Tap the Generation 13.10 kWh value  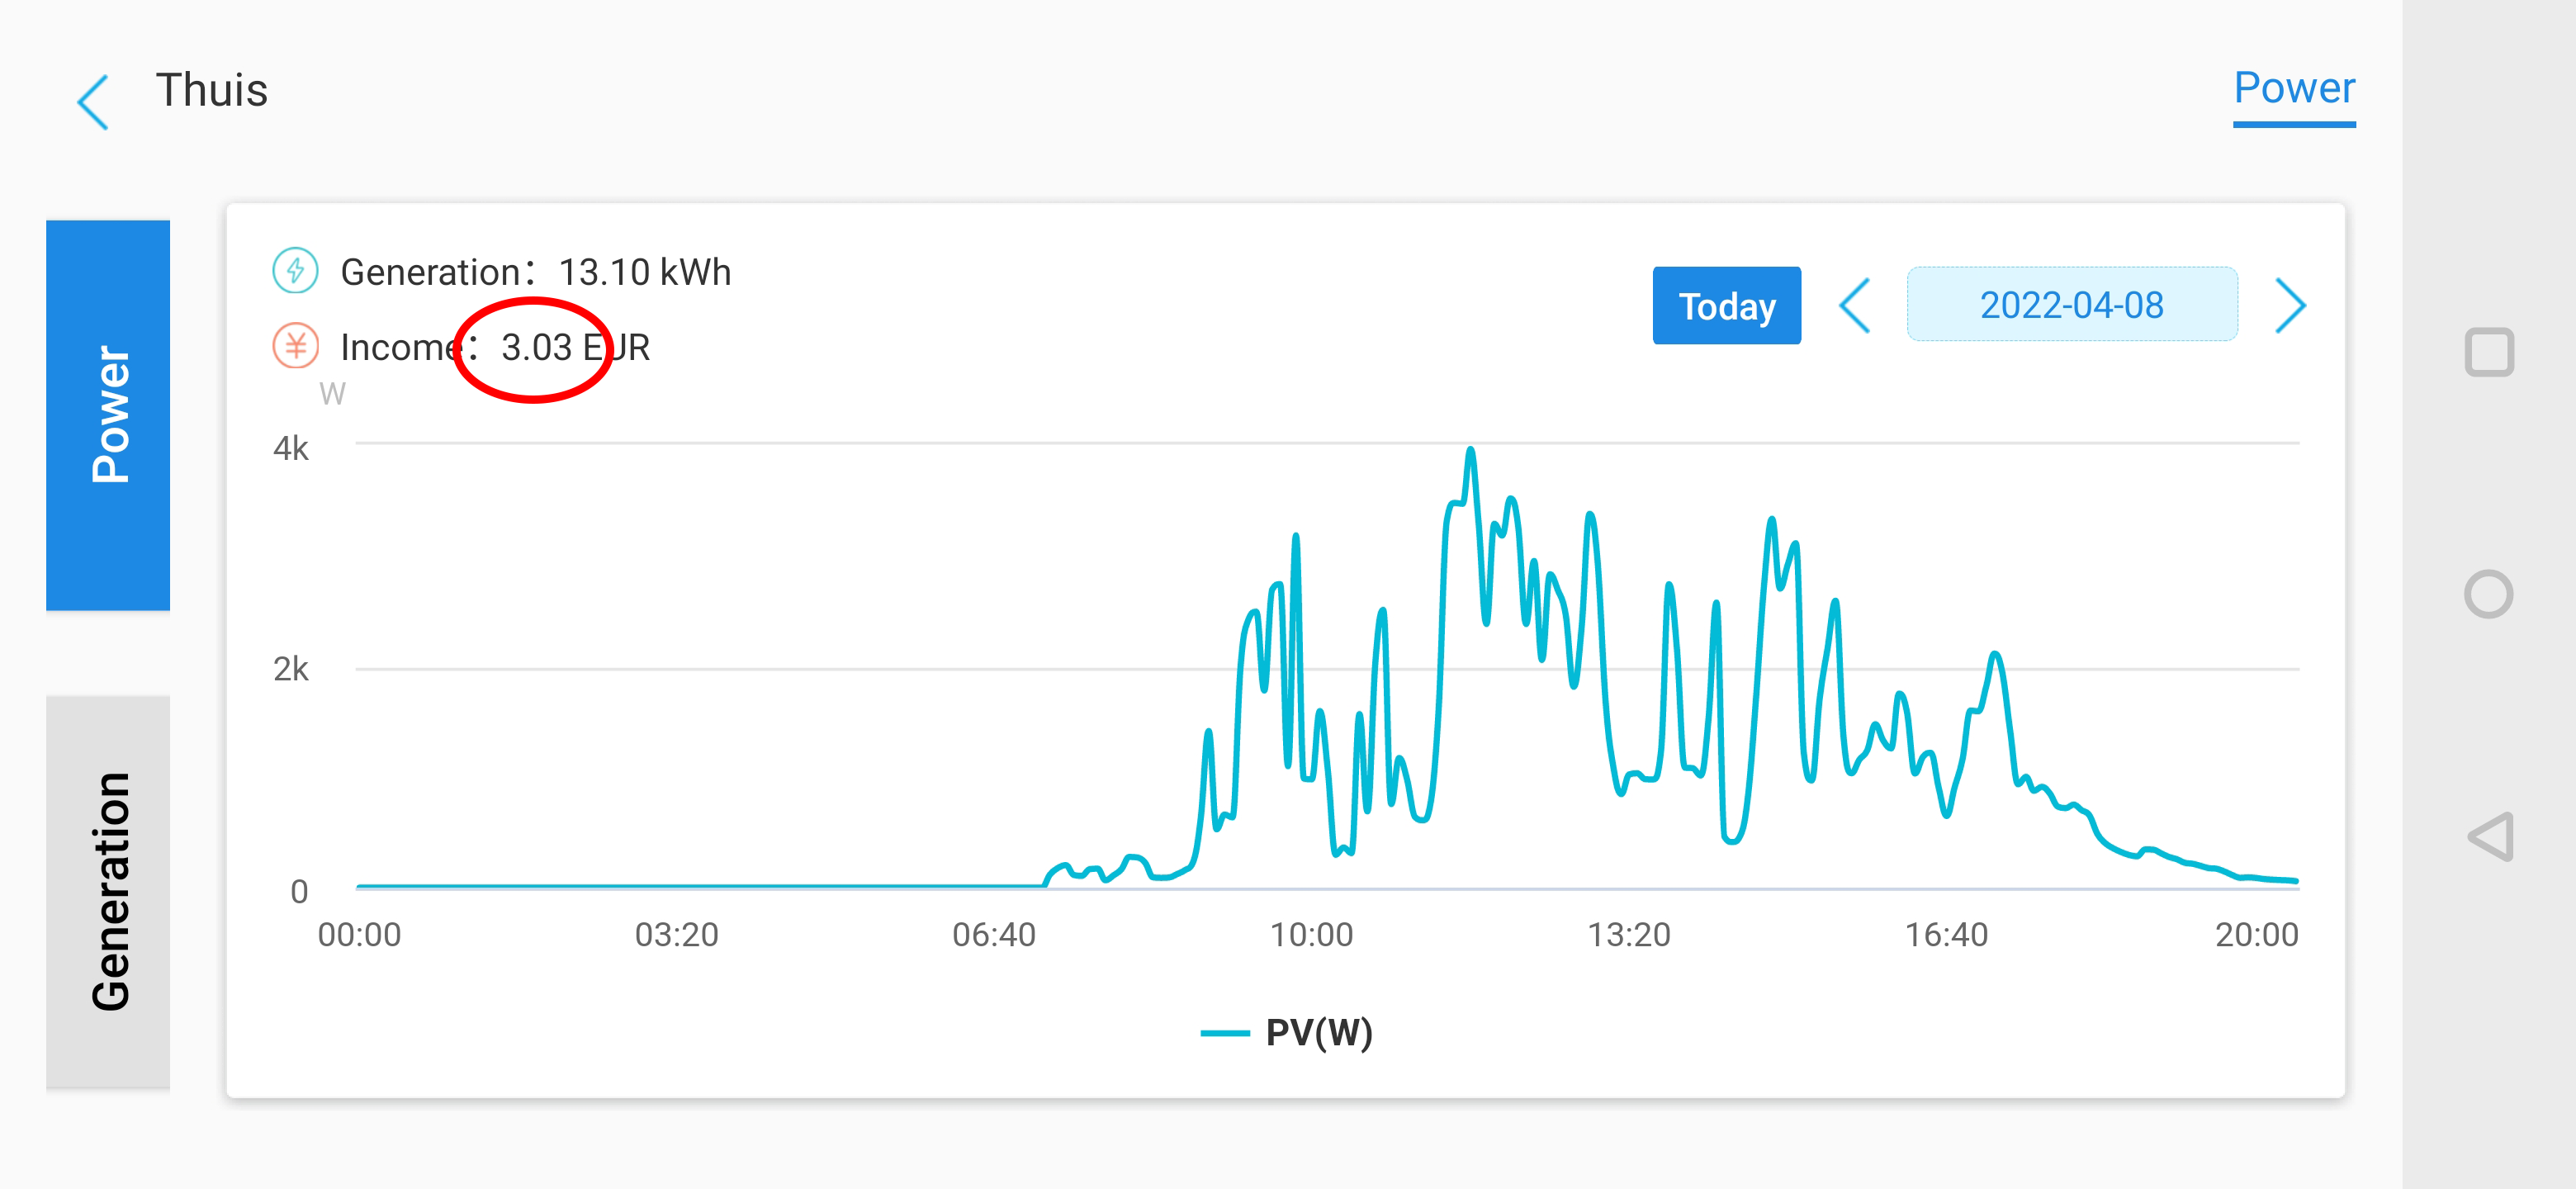tap(644, 272)
